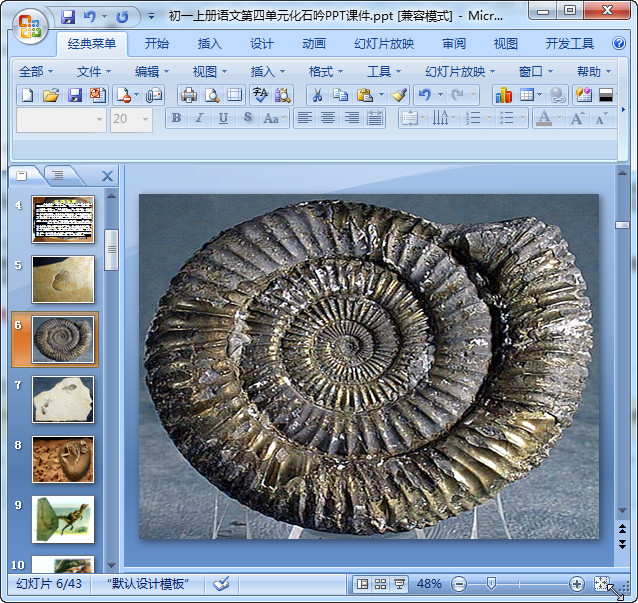Viewport: 638px width, 603px height.
Task: Click the Fit slide to window icon
Action: pos(602,584)
